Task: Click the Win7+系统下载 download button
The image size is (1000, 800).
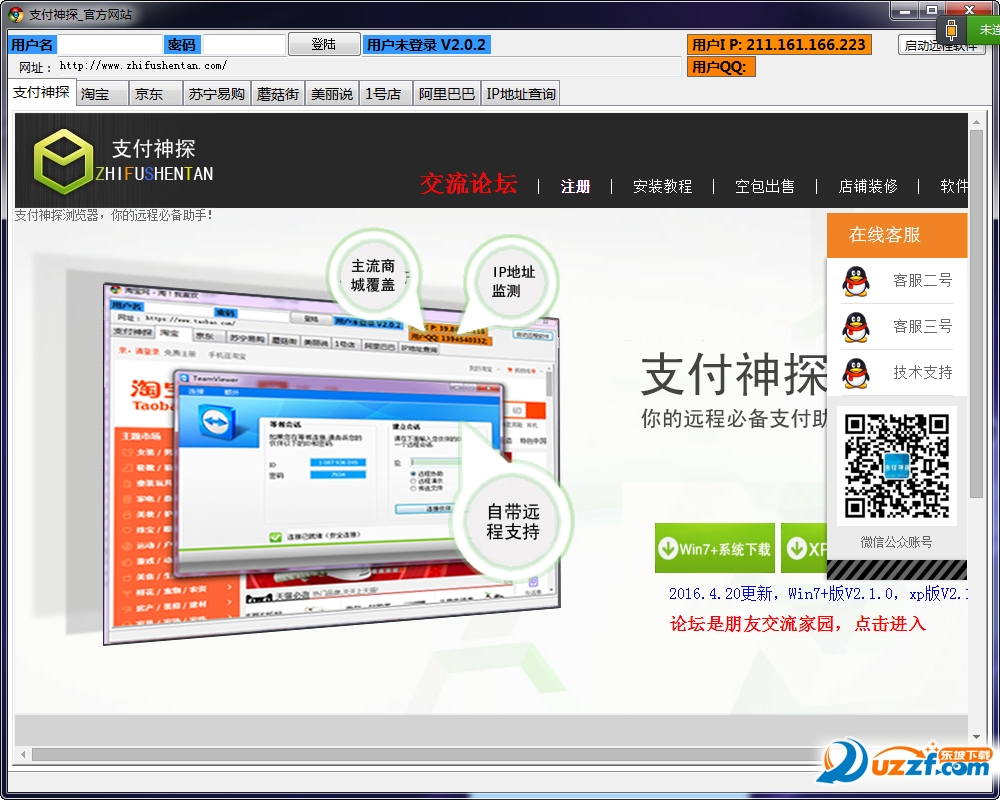Action: 715,549
